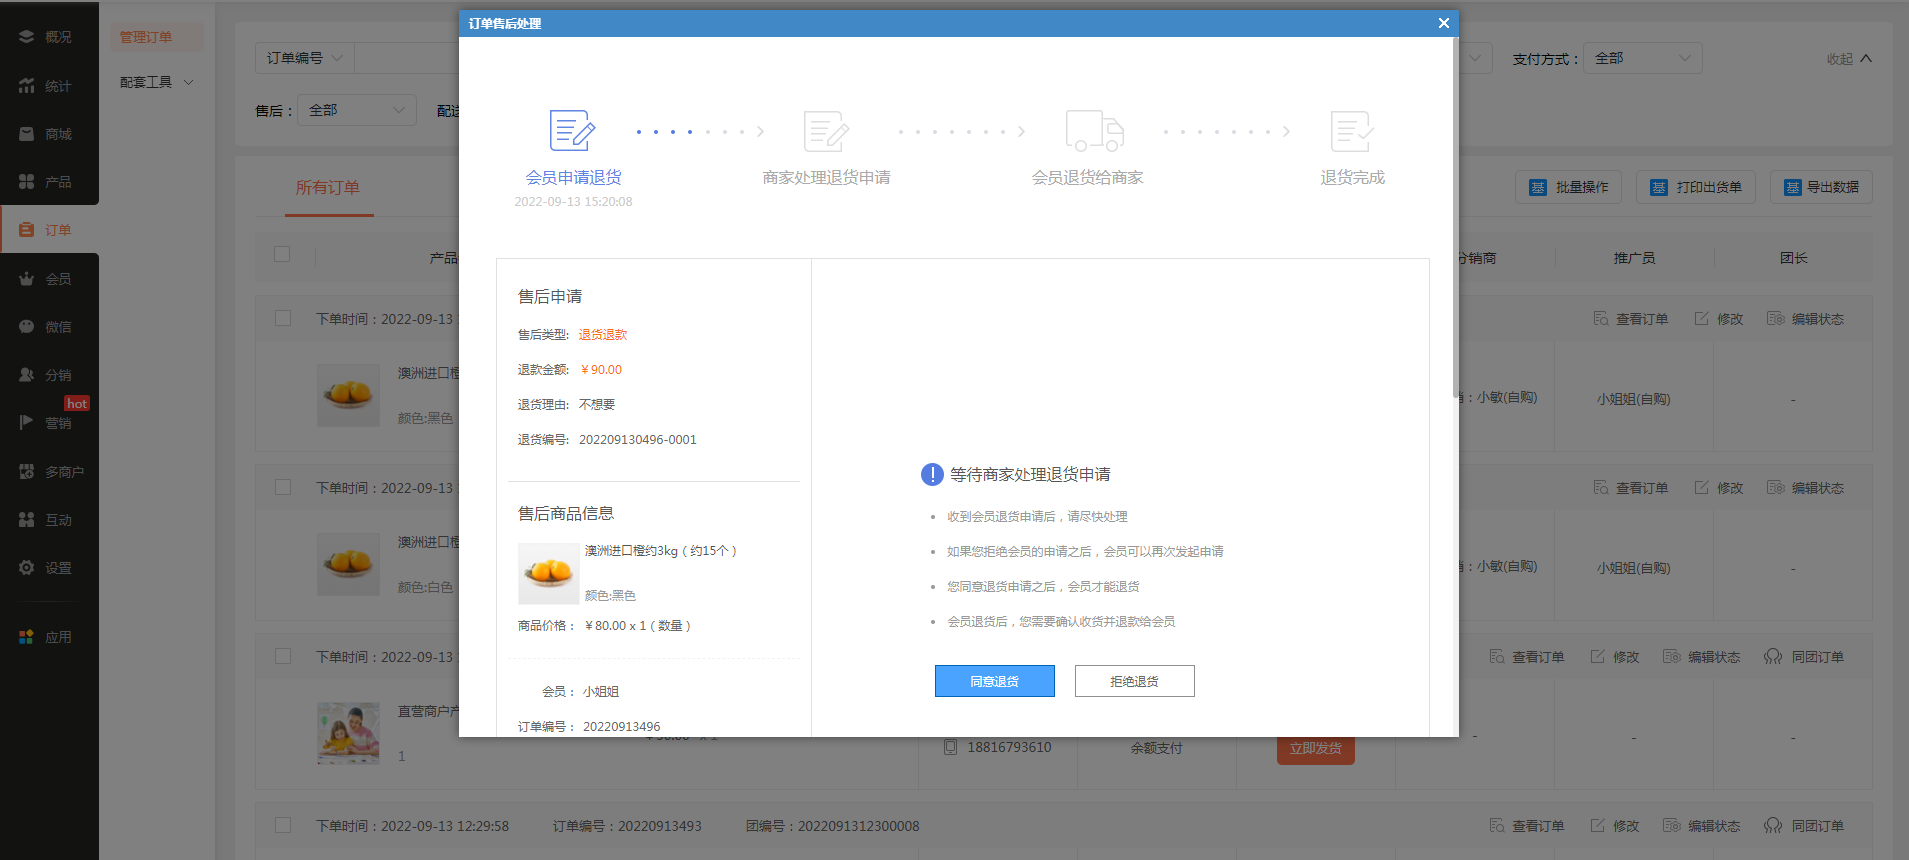Click the 同意退货 button
Image resolution: width=1909 pixels, height=860 pixels.
click(994, 681)
